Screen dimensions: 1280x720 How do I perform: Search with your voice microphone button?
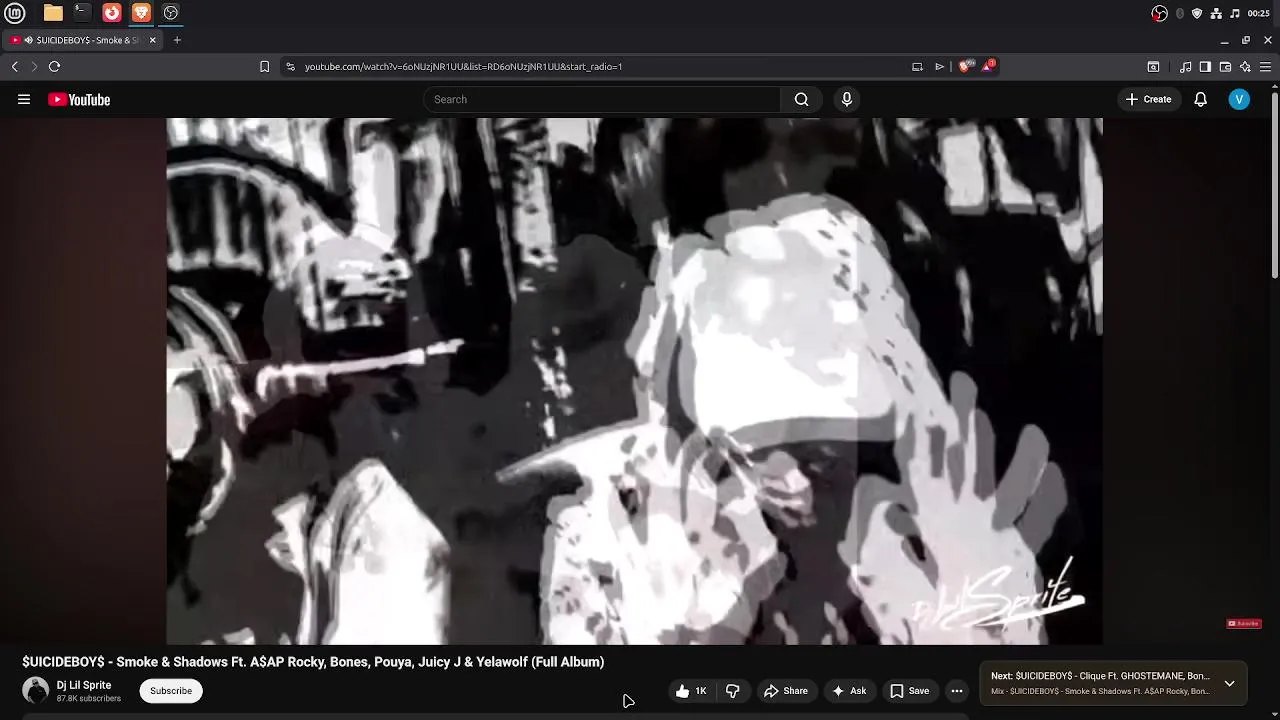(847, 99)
